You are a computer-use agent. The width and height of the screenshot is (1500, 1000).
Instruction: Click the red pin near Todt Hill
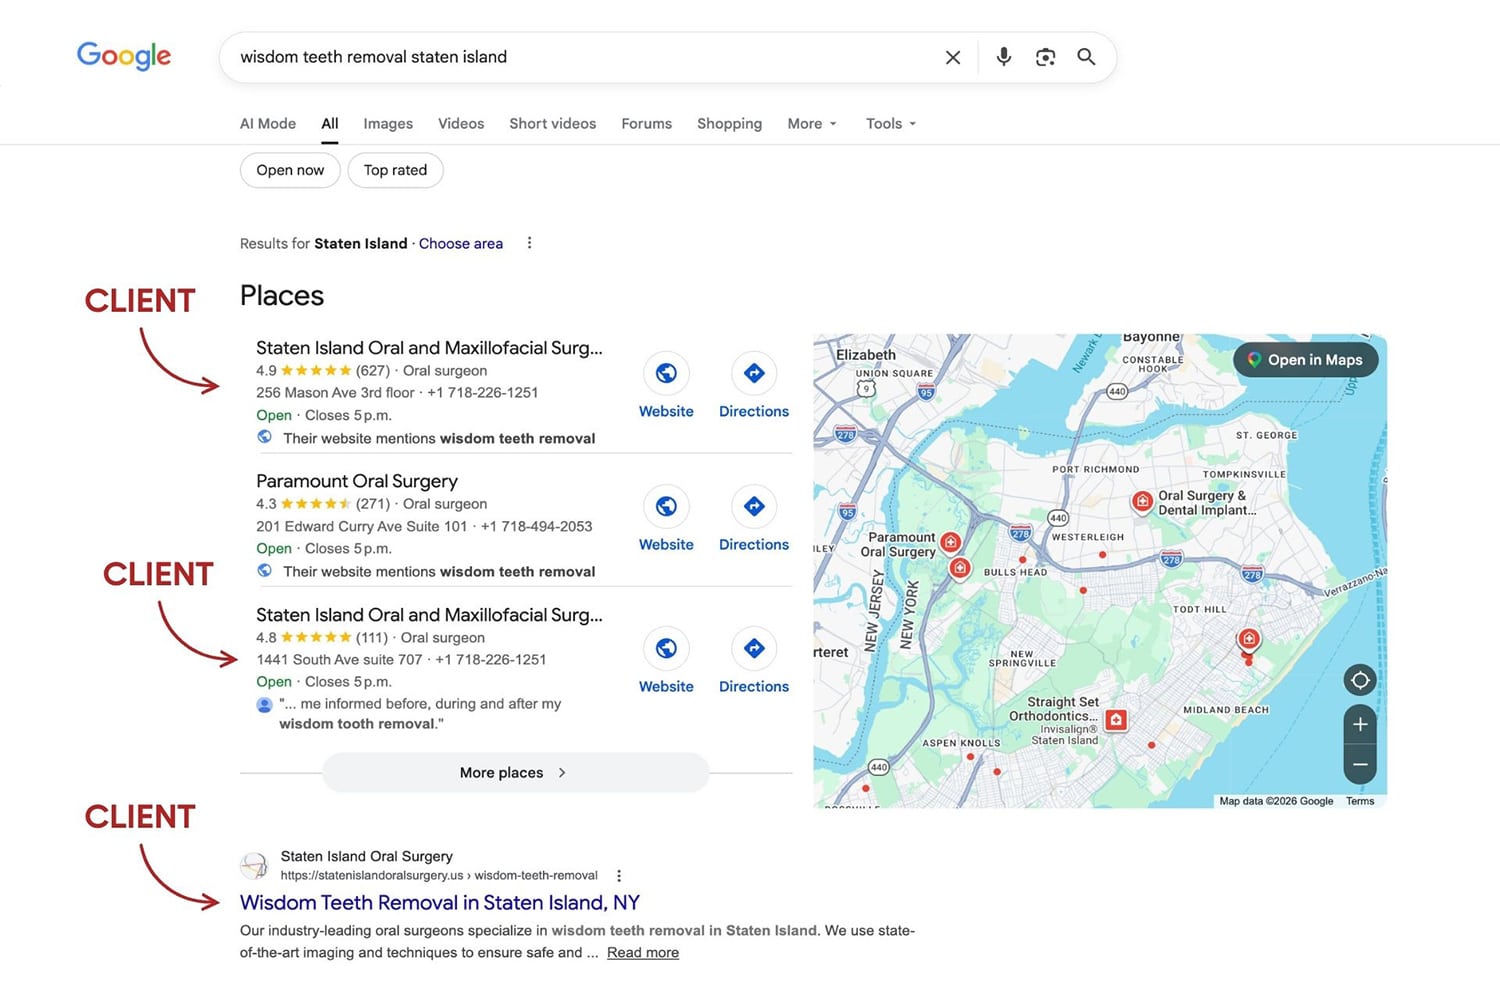(x=1249, y=639)
